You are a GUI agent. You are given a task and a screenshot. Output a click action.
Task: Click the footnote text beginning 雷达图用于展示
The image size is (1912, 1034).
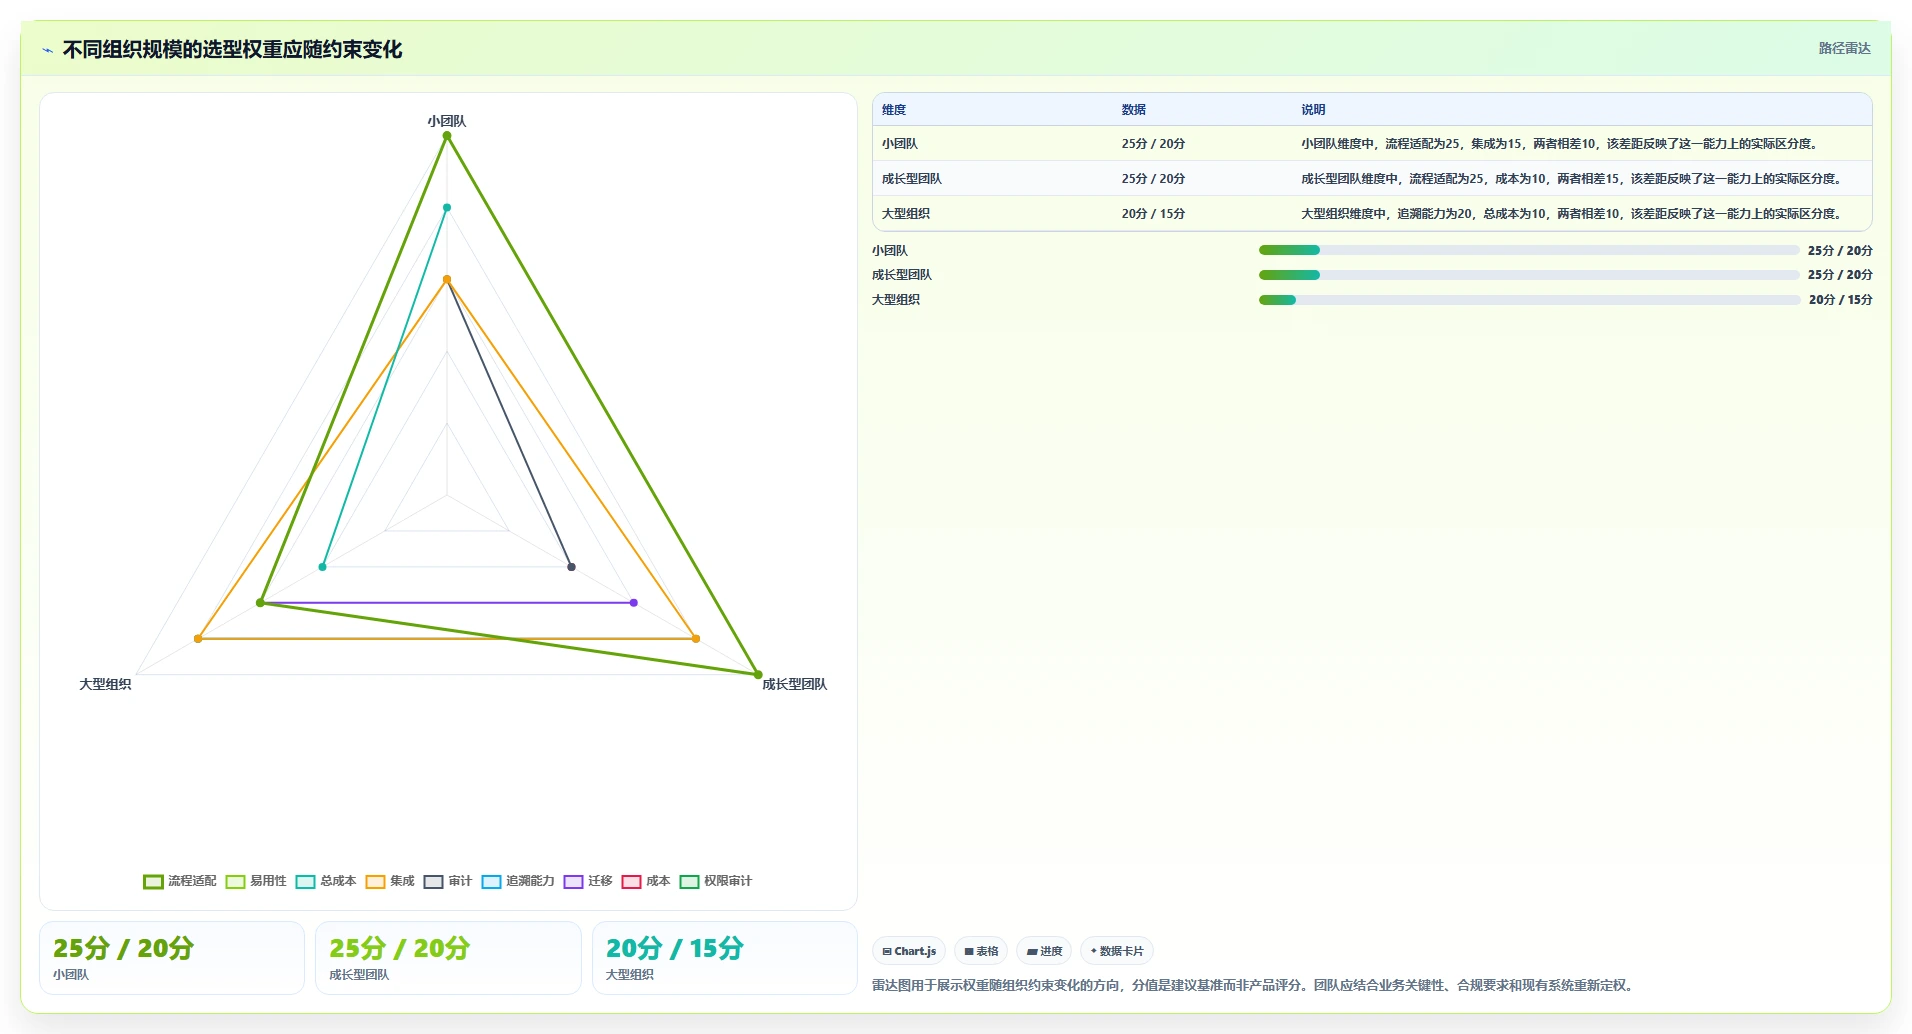point(1255,986)
